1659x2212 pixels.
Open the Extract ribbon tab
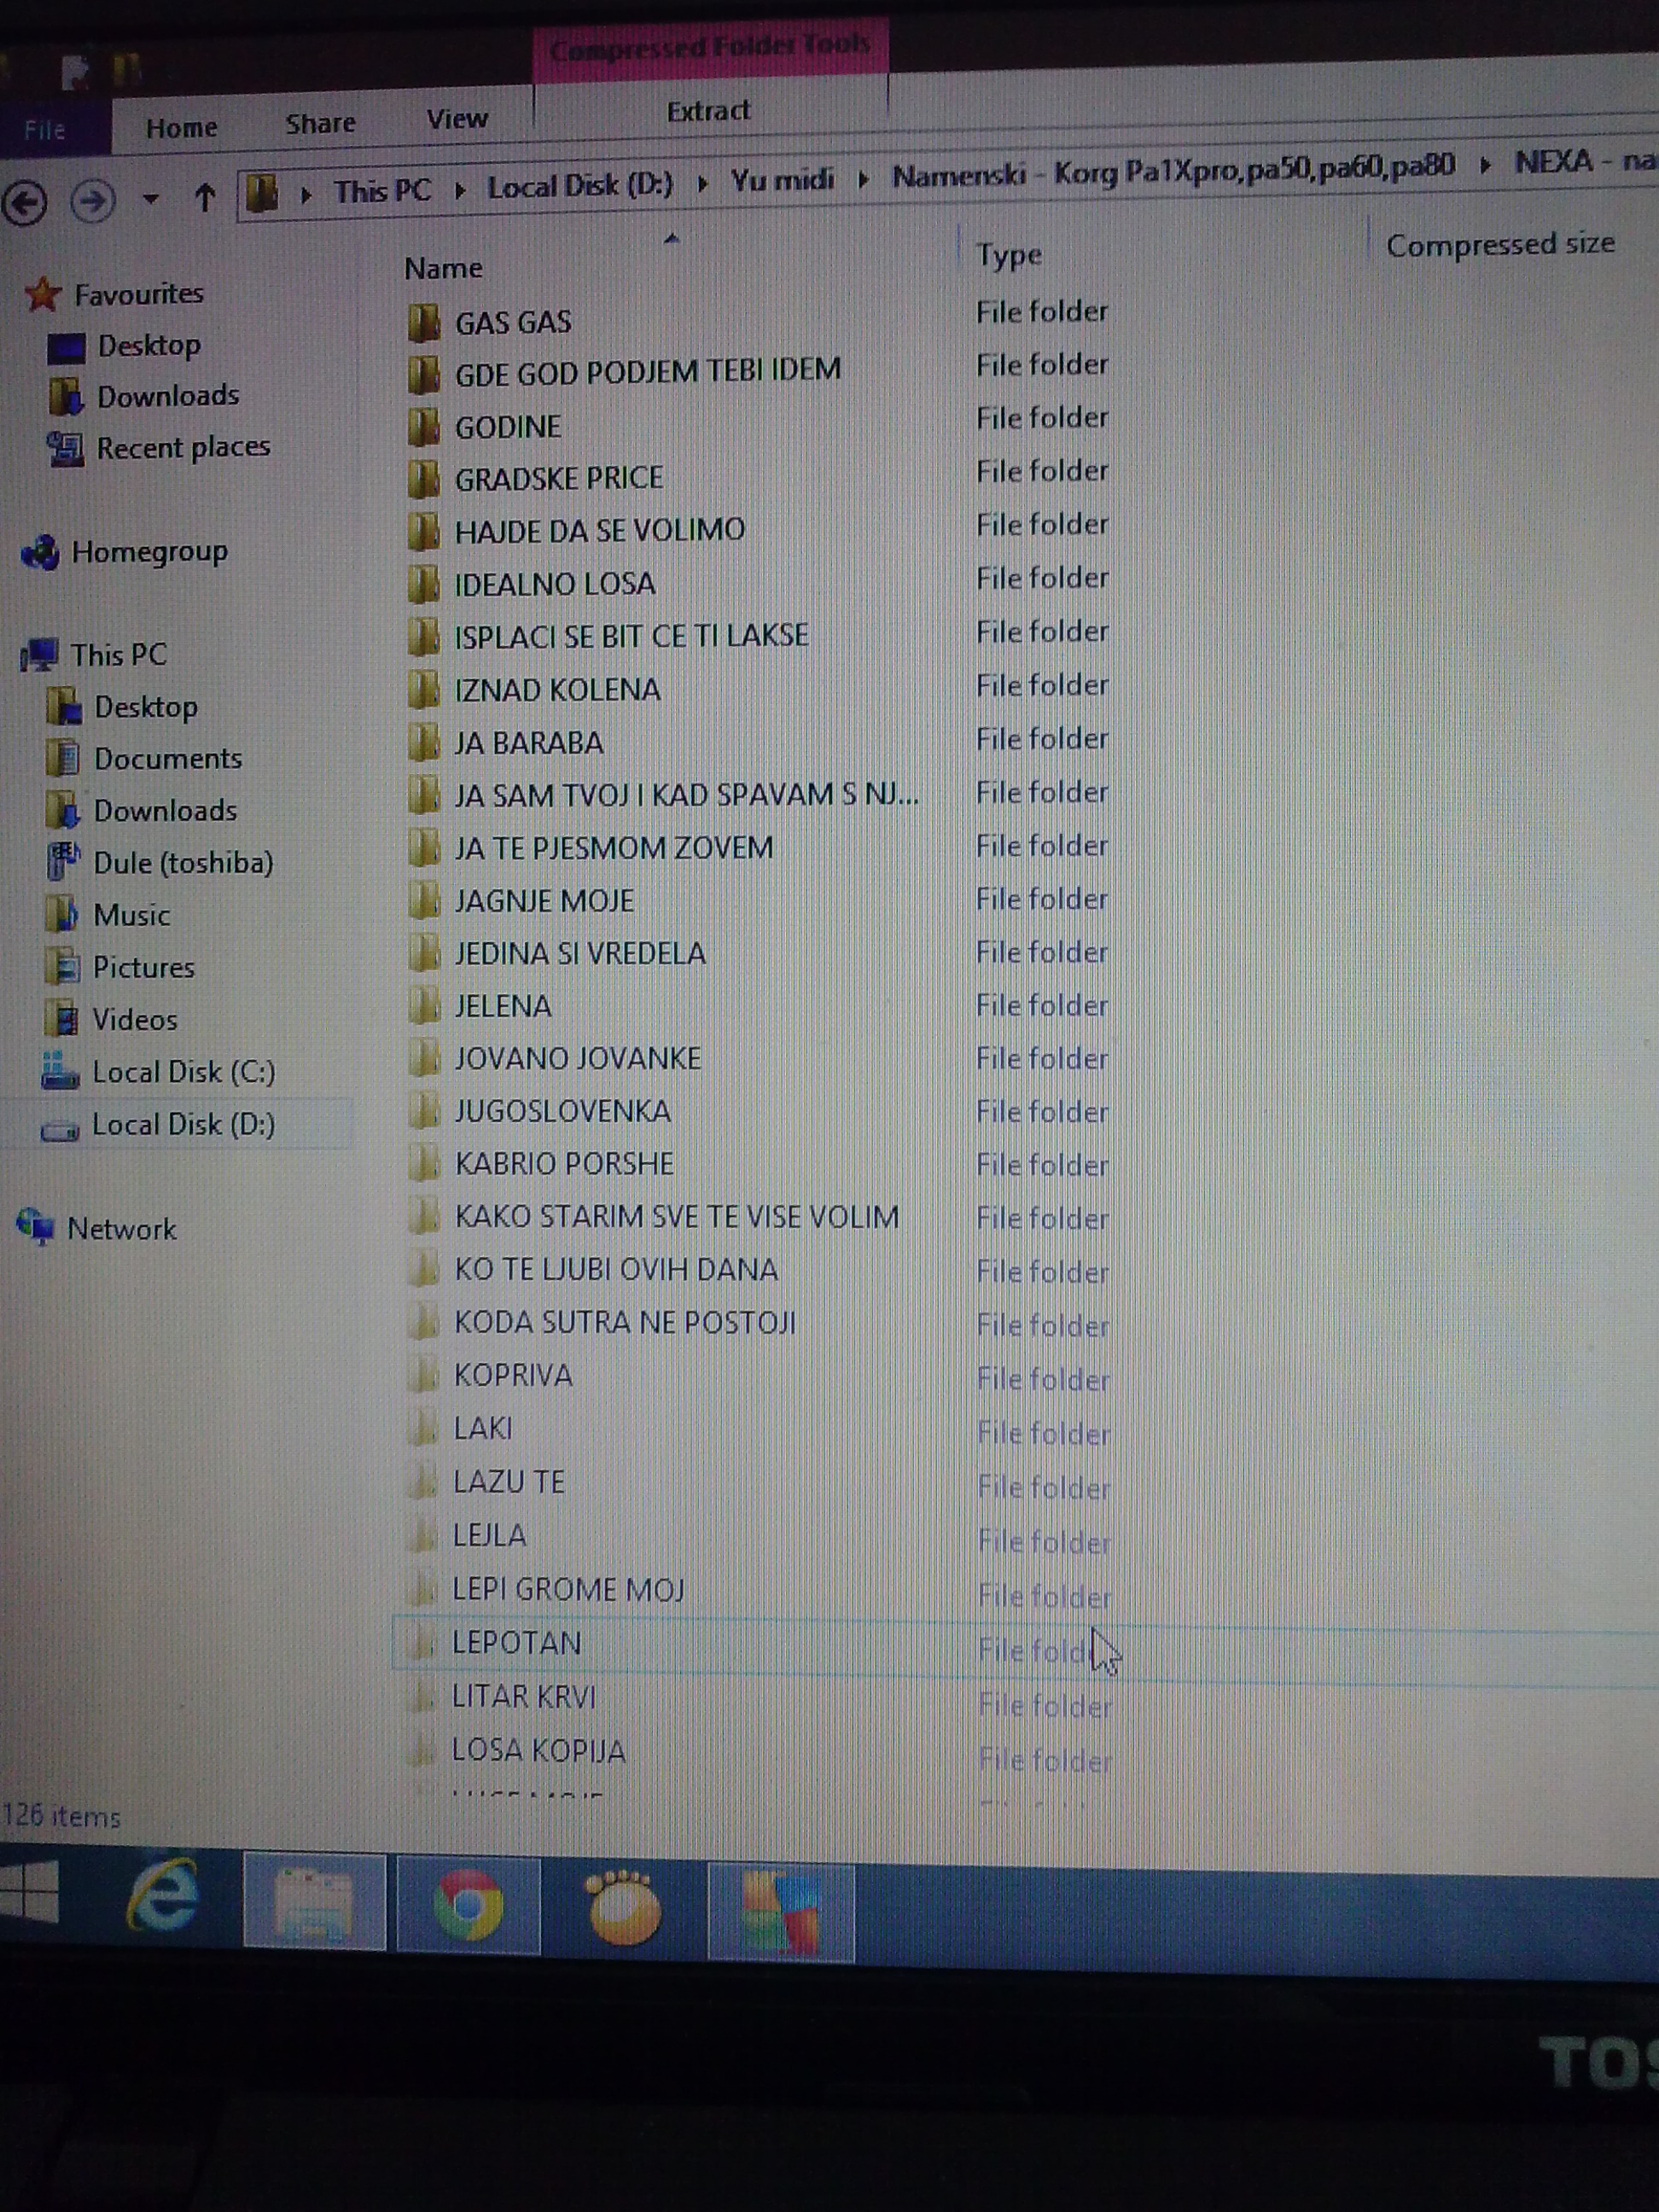(708, 111)
